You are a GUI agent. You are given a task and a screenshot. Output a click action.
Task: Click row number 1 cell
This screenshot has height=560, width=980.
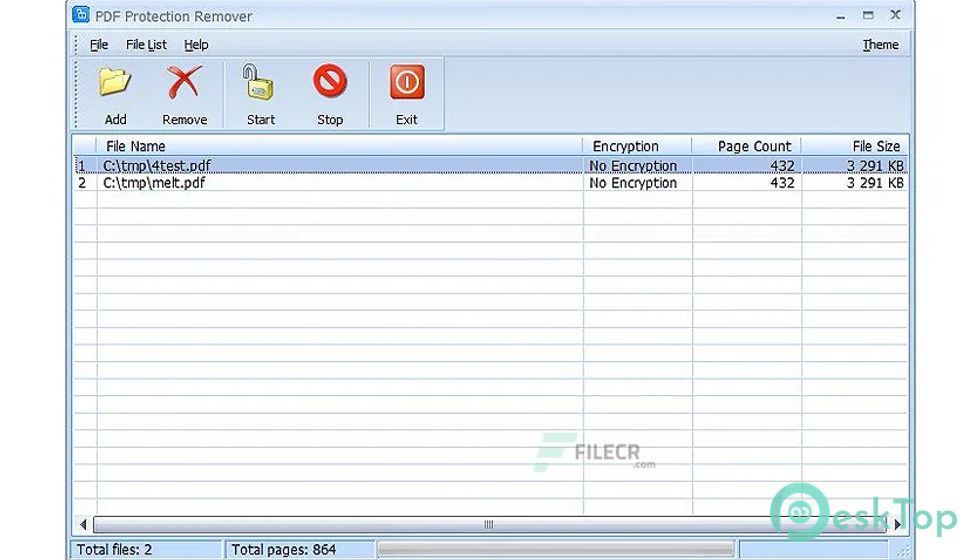pyautogui.click(x=84, y=166)
